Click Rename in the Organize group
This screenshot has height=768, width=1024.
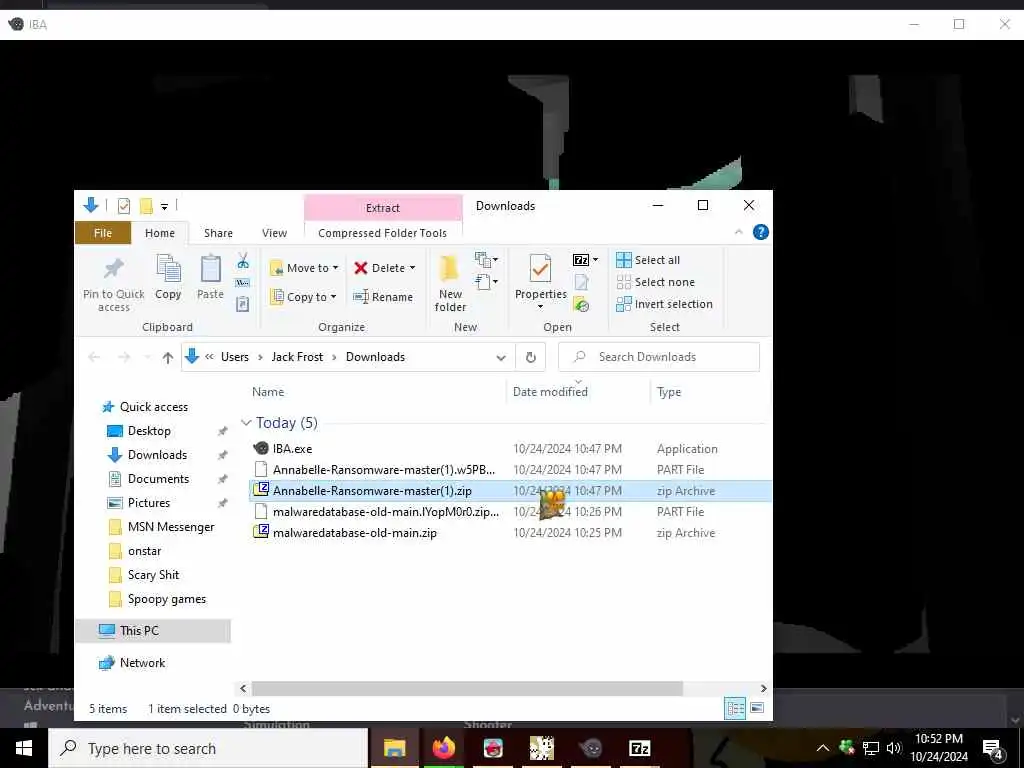pyautogui.click(x=383, y=297)
